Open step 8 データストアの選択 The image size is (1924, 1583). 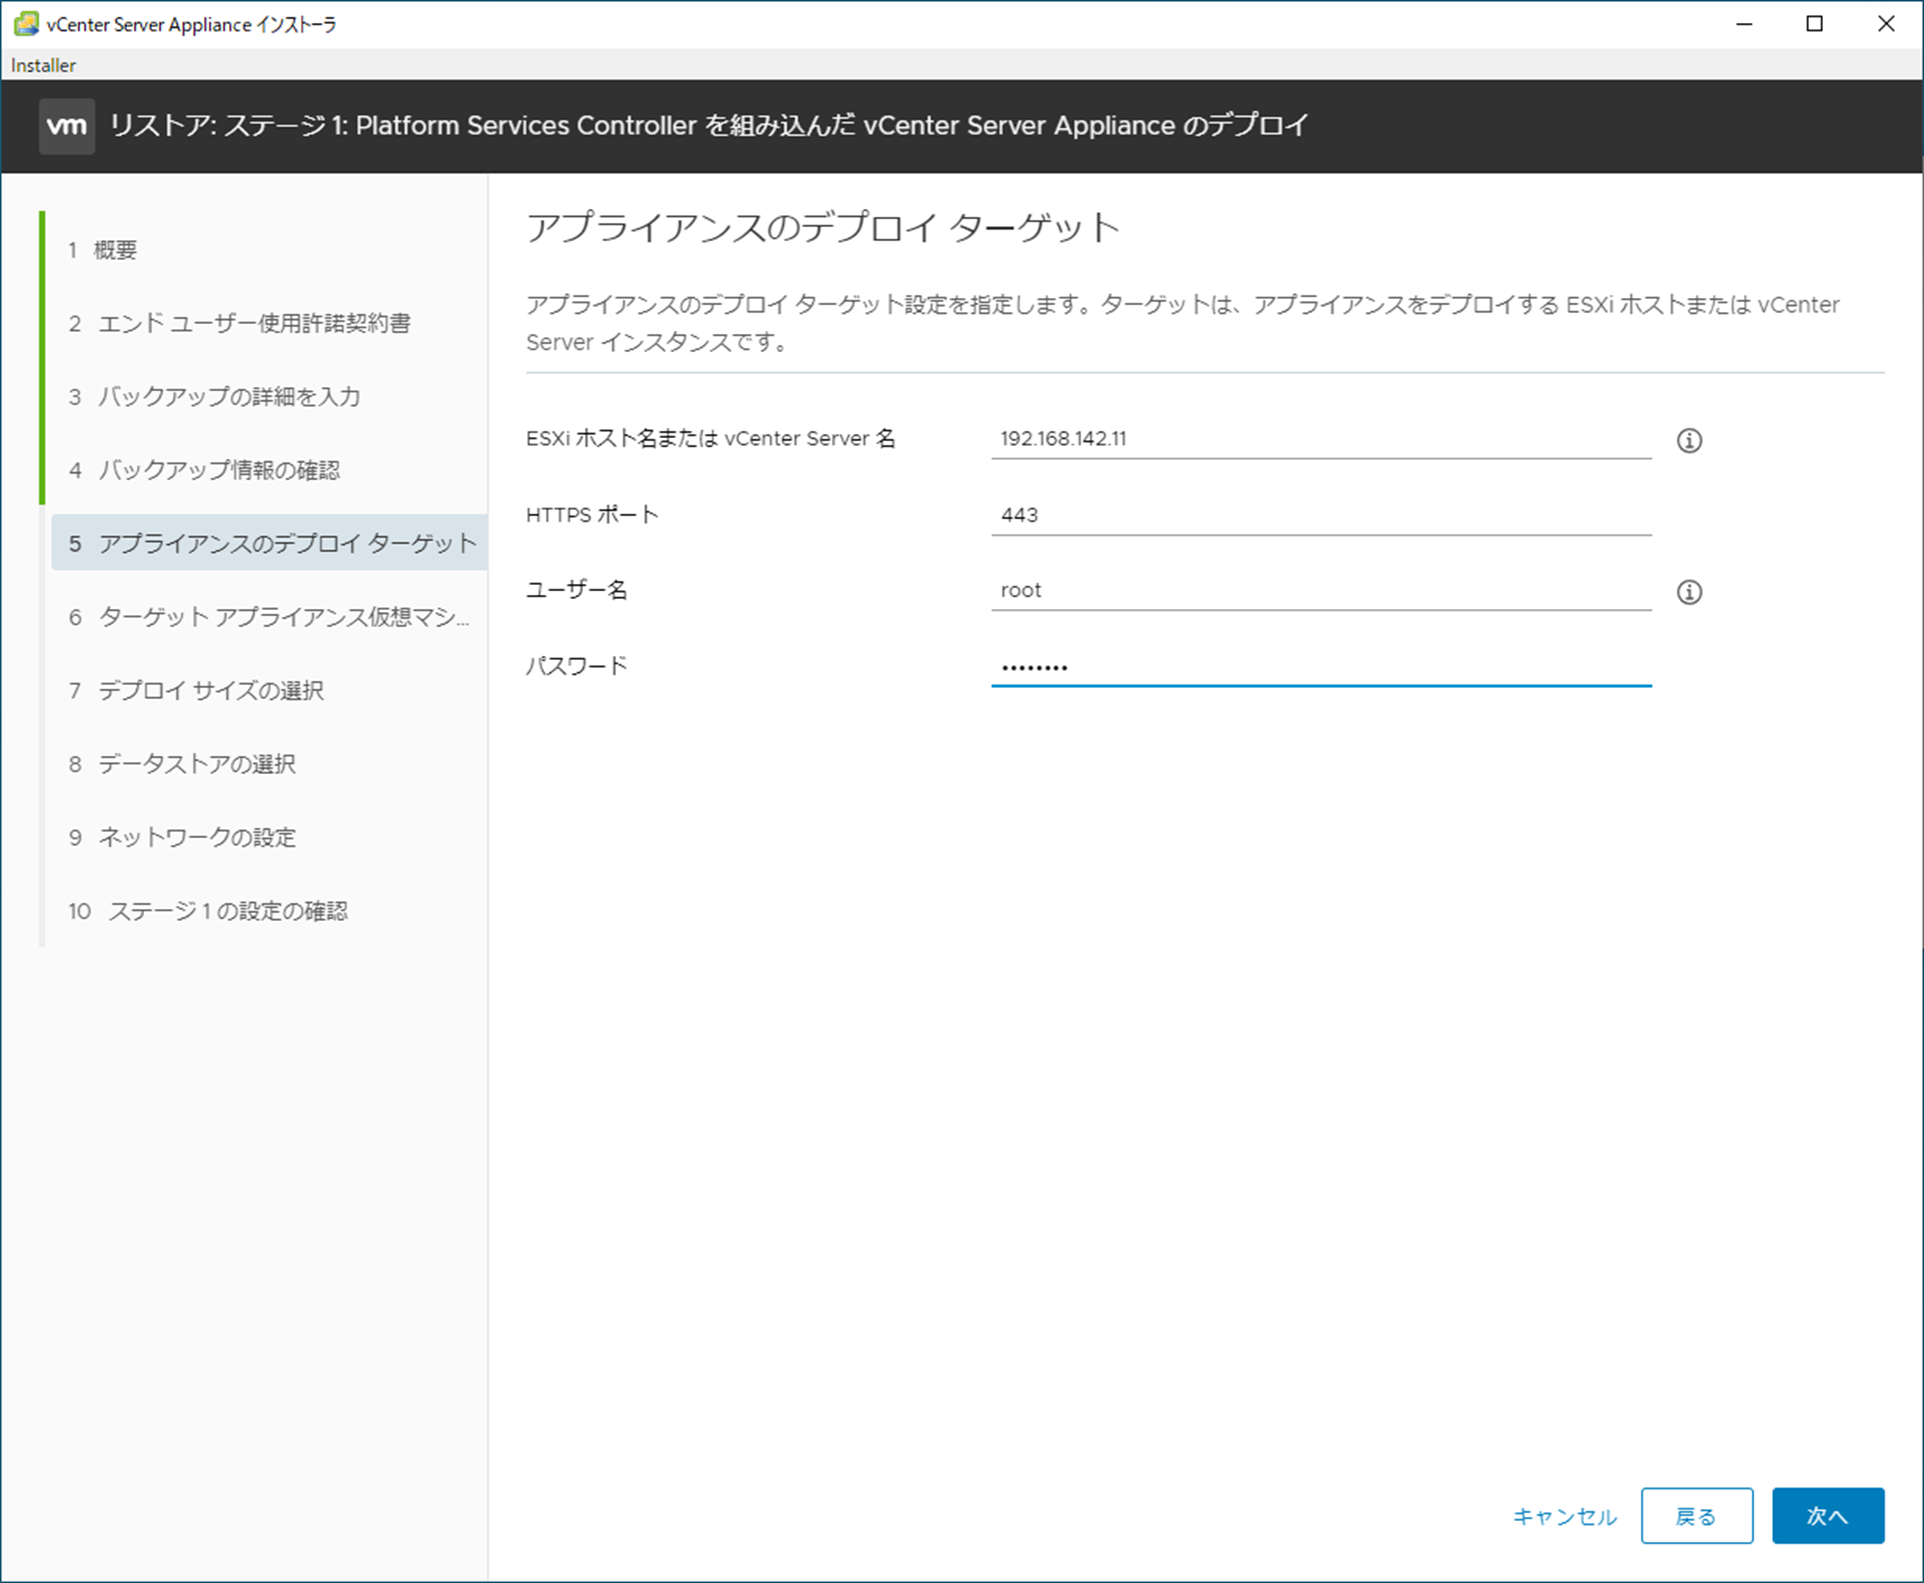196,764
